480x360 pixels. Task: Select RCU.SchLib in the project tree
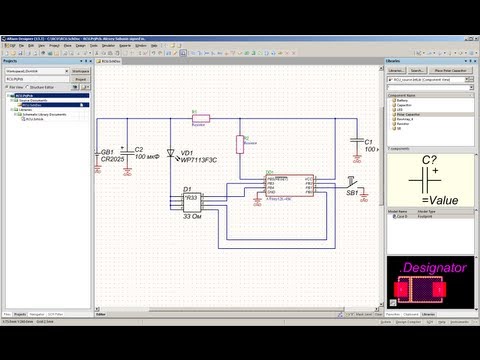(34, 119)
